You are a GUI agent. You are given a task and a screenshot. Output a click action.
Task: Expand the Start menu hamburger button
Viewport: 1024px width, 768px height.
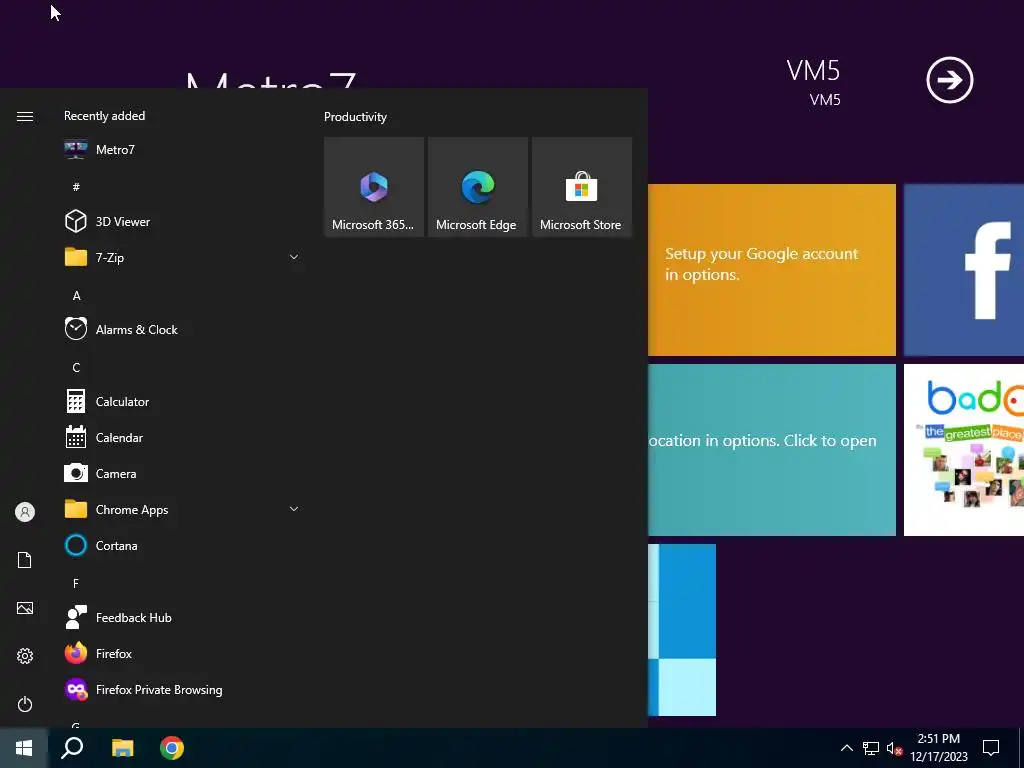click(x=25, y=116)
